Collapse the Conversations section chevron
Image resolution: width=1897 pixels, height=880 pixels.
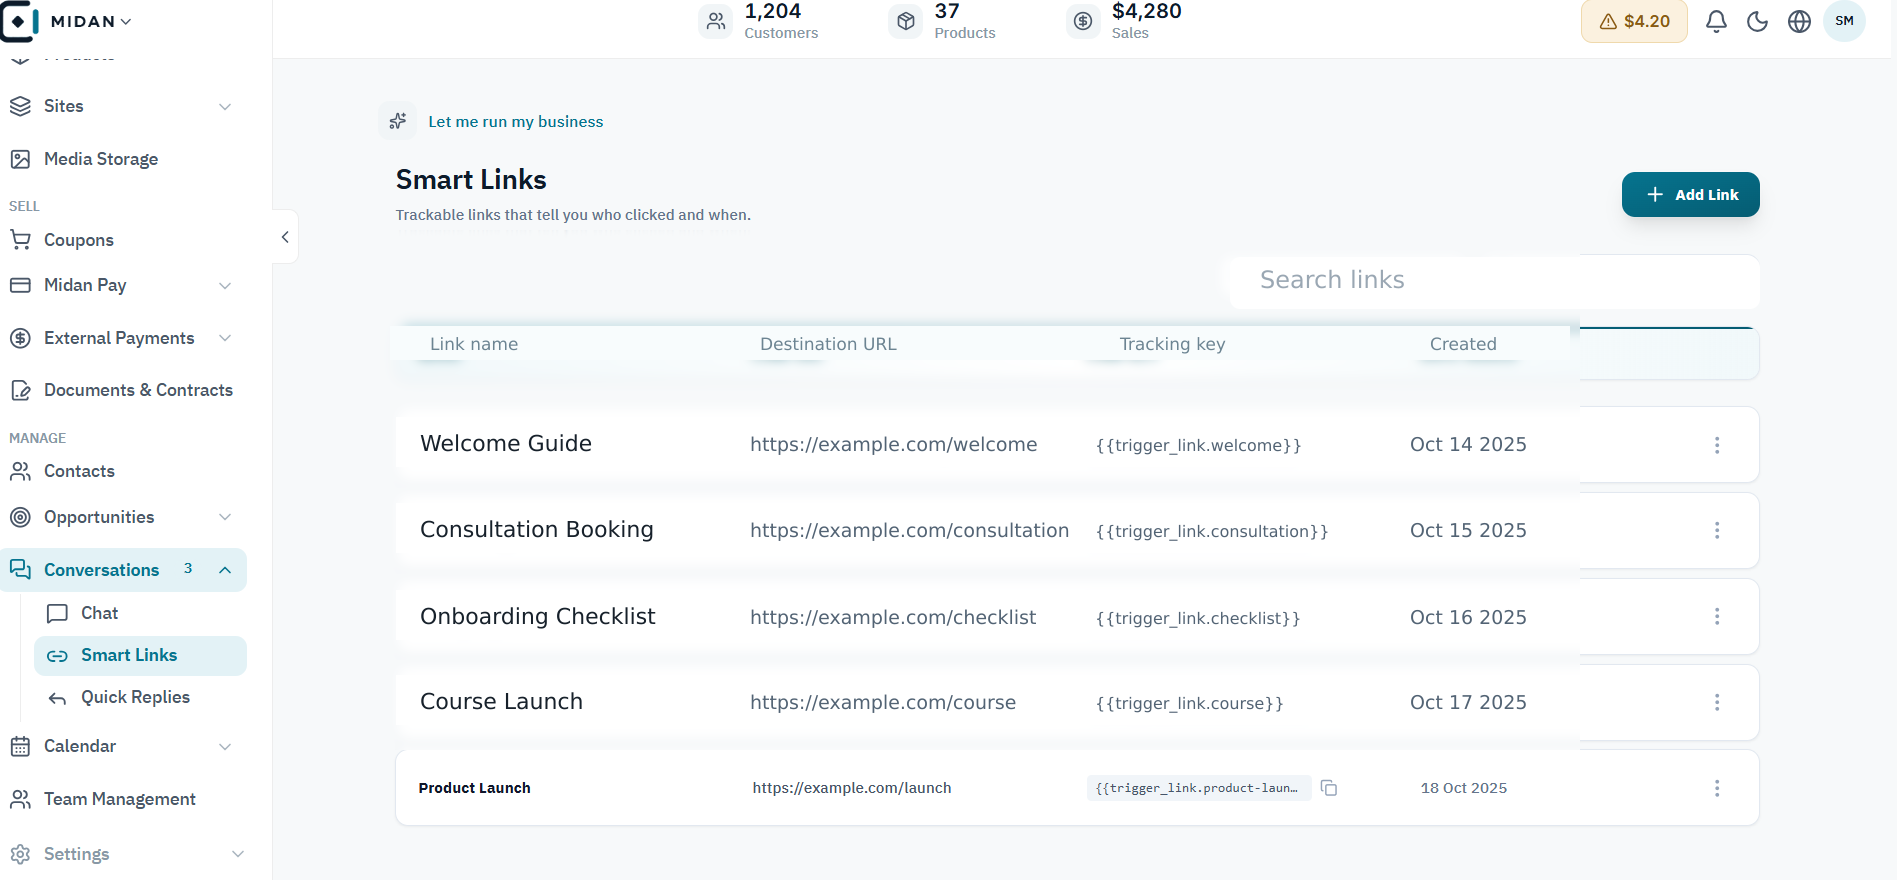pos(225,570)
